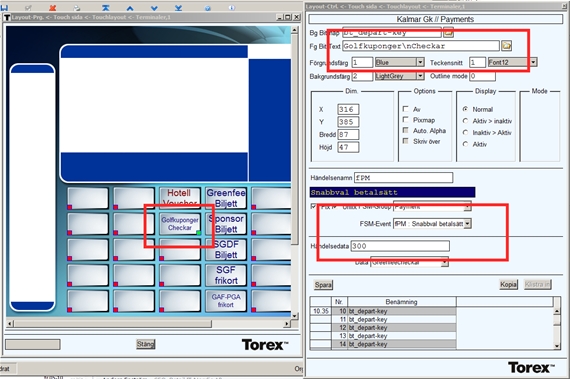Open the folder browse icon beside Fg text field
This screenshot has height=379, width=570.
tap(506, 46)
